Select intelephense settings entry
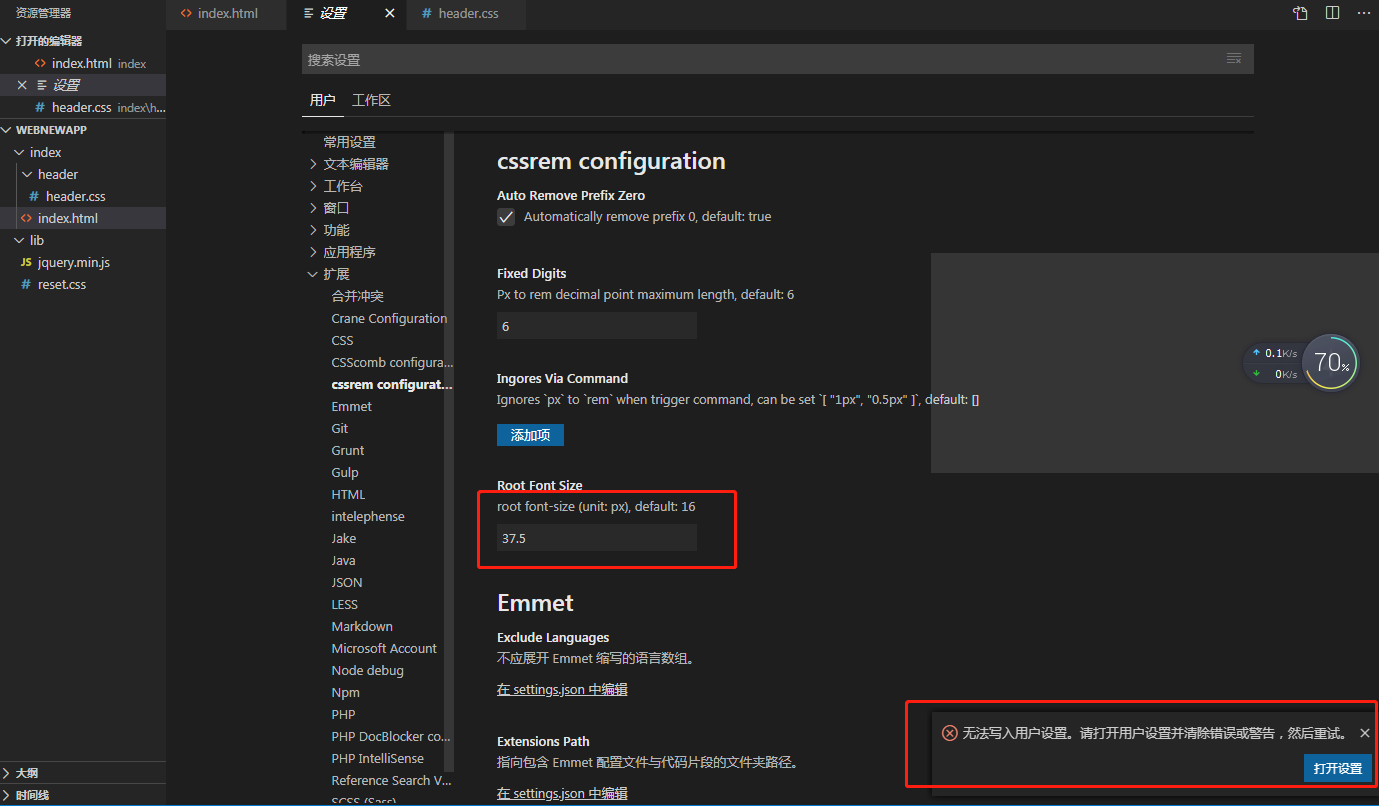The height and width of the screenshot is (806, 1379). point(368,516)
